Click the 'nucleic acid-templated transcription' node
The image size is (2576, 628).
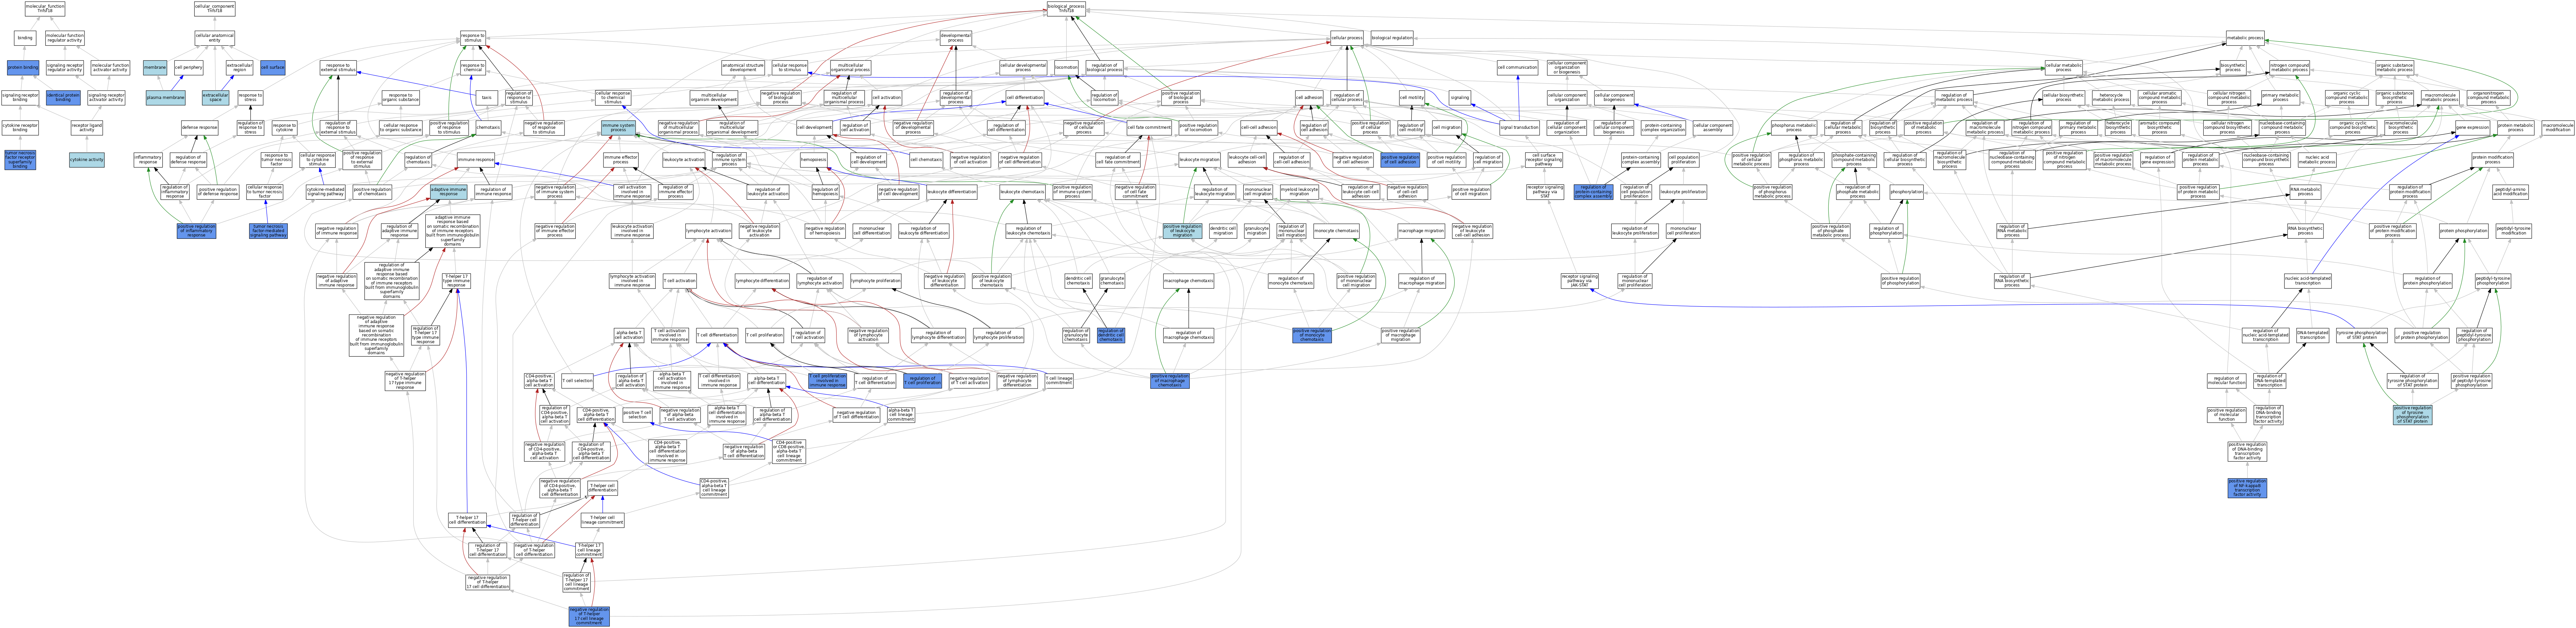click(x=2307, y=281)
